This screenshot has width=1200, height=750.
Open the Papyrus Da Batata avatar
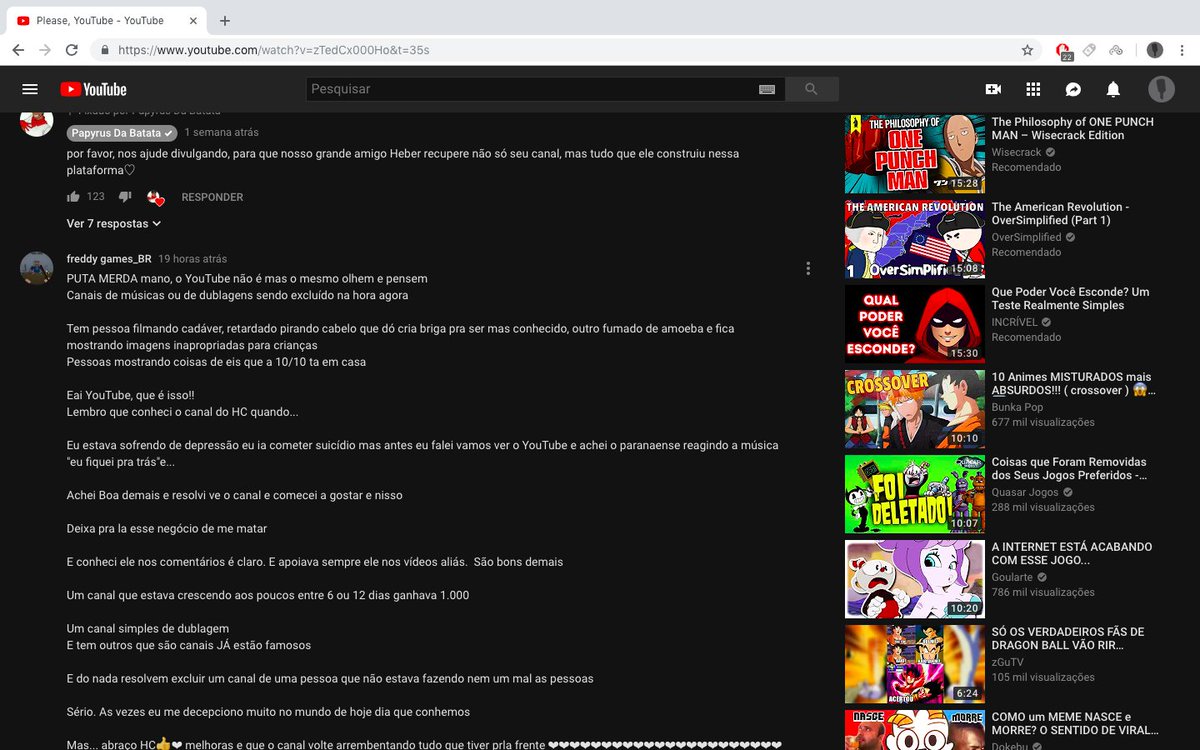pyautogui.click(x=37, y=119)
